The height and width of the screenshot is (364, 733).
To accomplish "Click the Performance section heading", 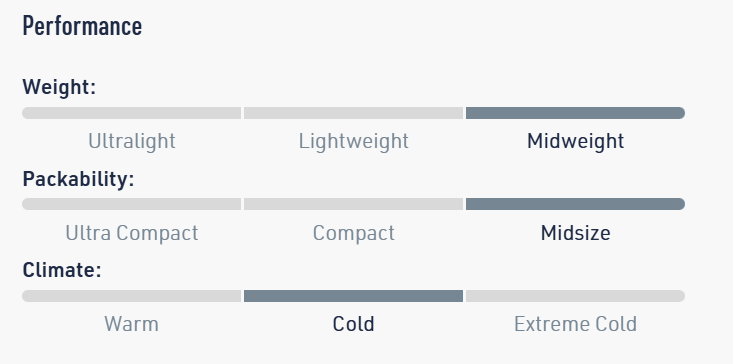I will point(82,26).
